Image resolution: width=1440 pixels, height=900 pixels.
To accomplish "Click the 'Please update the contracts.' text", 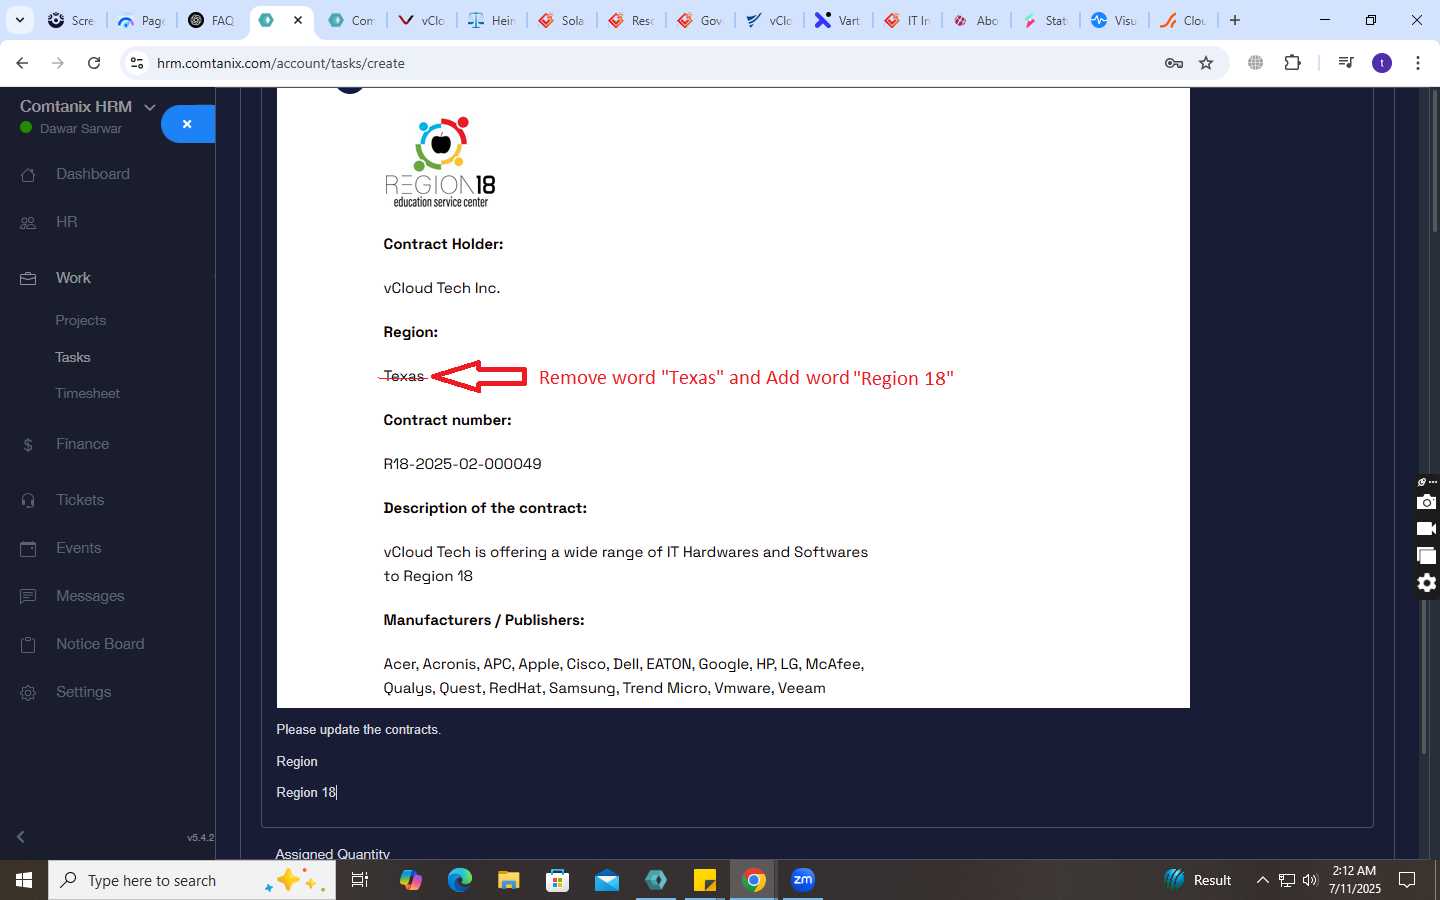I will (x=358, y=730).
